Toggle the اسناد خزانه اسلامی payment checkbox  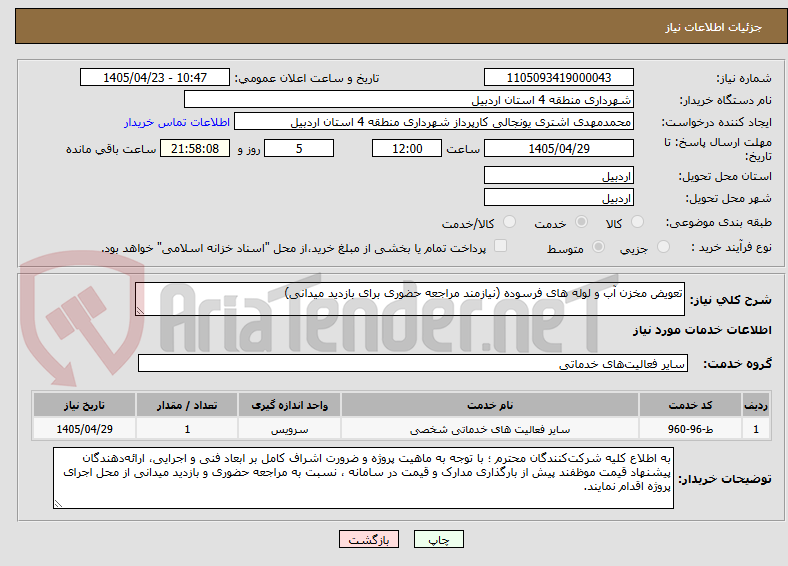click(x=501, y=246)
